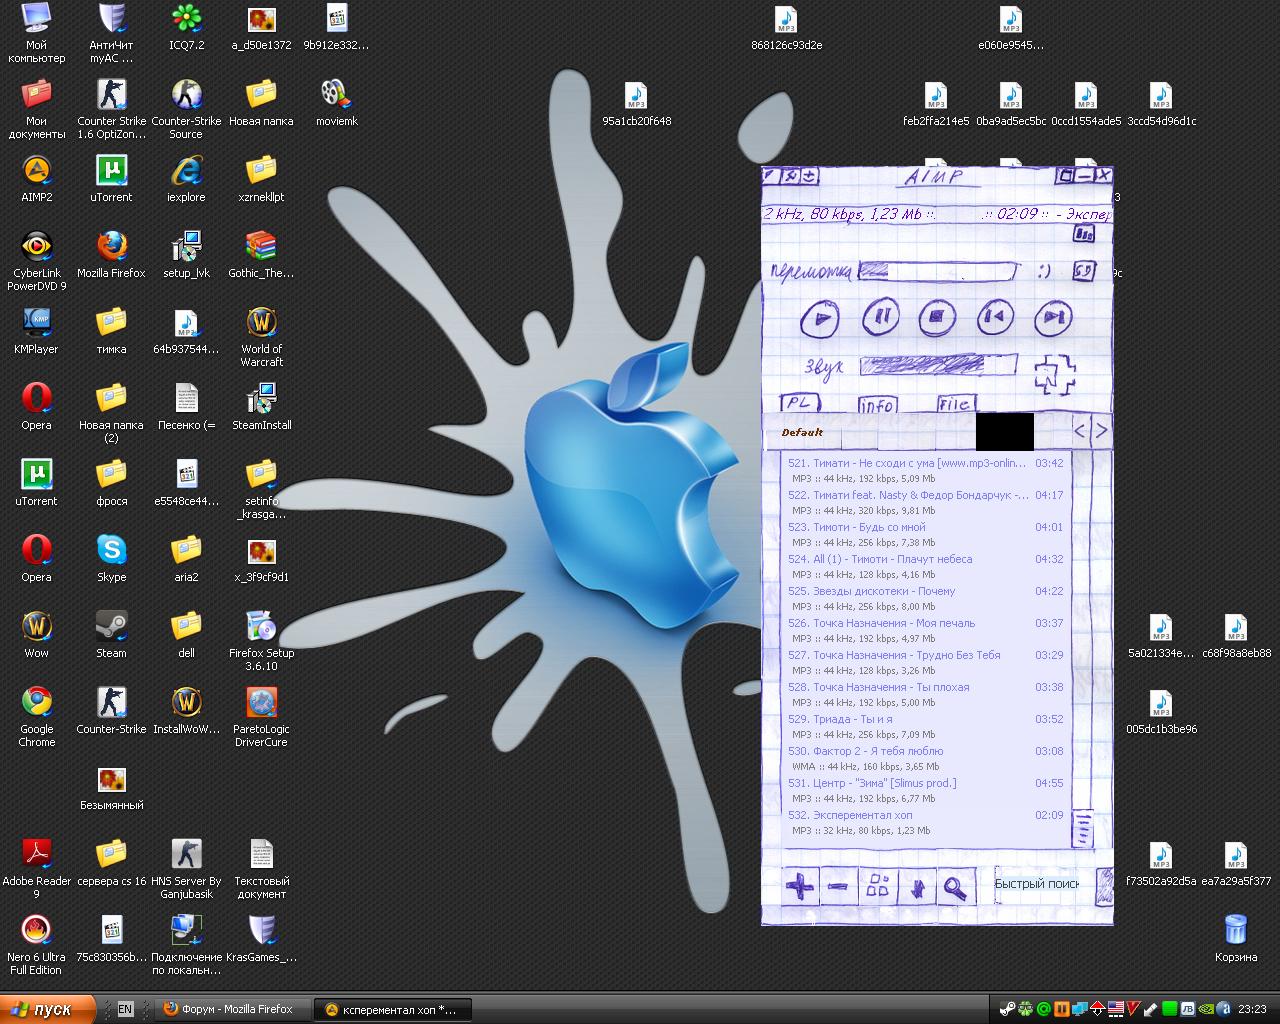Open the equalizer button in AIMP
1280x1024 pixels.
pyautogui.click(x=1084, y=234)
